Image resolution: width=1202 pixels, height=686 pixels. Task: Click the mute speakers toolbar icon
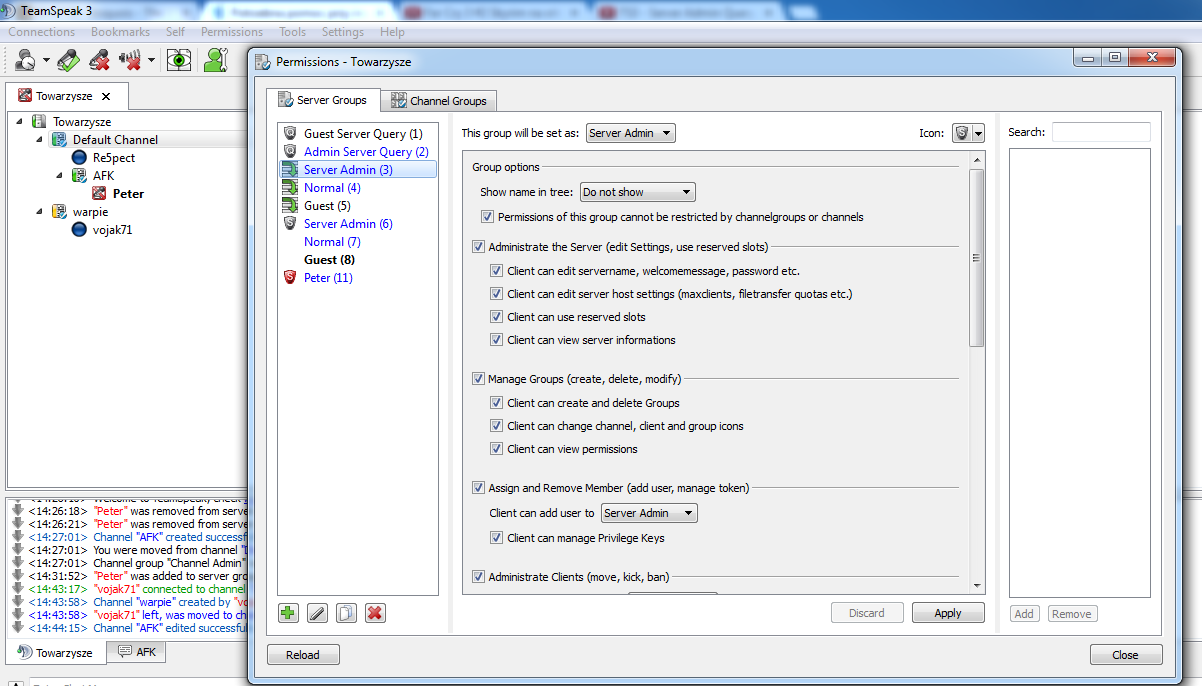(130, 60)
